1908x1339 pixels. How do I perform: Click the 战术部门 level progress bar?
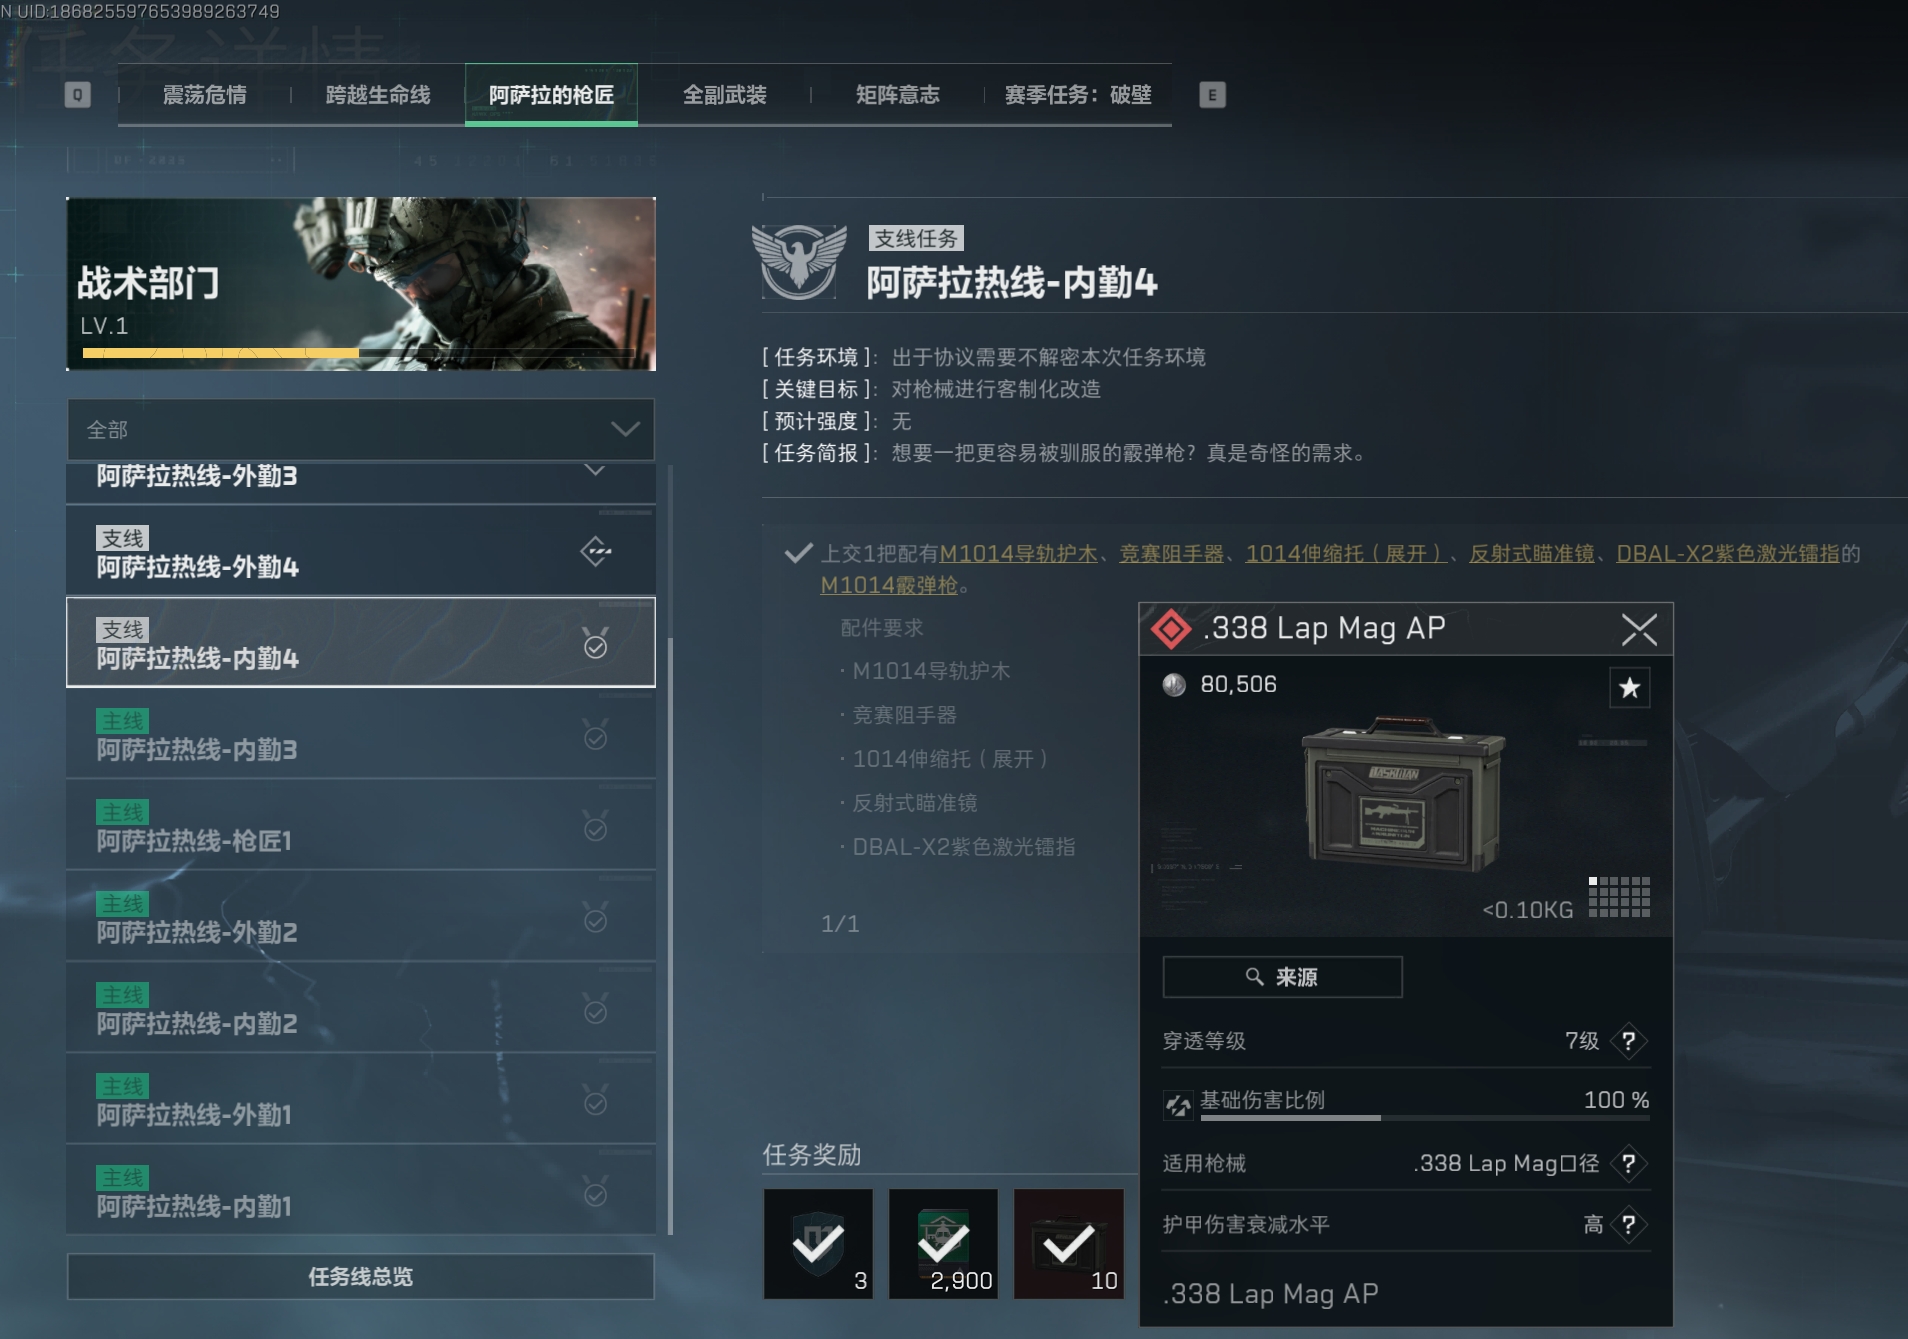[359, 353]
